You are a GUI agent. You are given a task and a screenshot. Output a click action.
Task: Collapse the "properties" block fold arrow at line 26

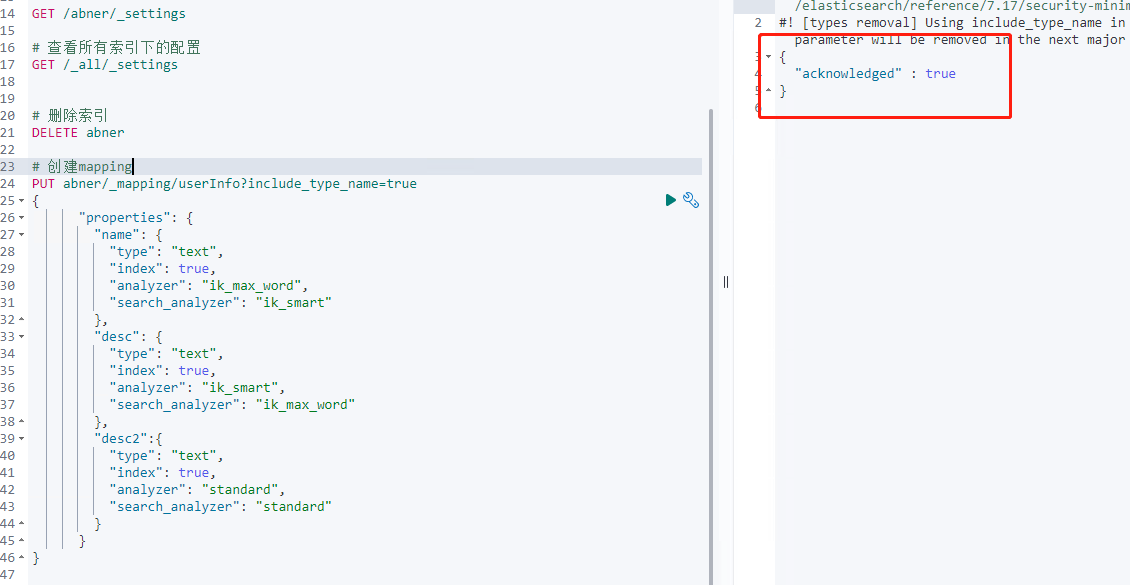(22, 218)
